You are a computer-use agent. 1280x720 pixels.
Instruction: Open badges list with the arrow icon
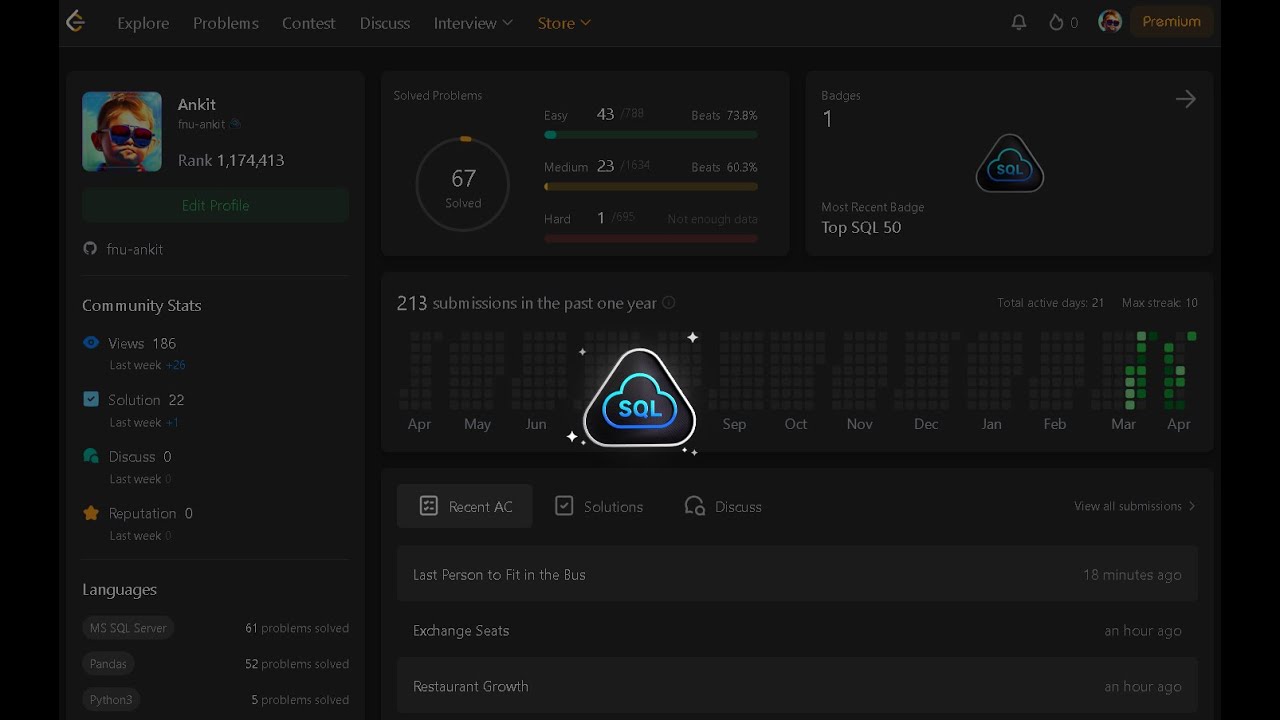1186,99
